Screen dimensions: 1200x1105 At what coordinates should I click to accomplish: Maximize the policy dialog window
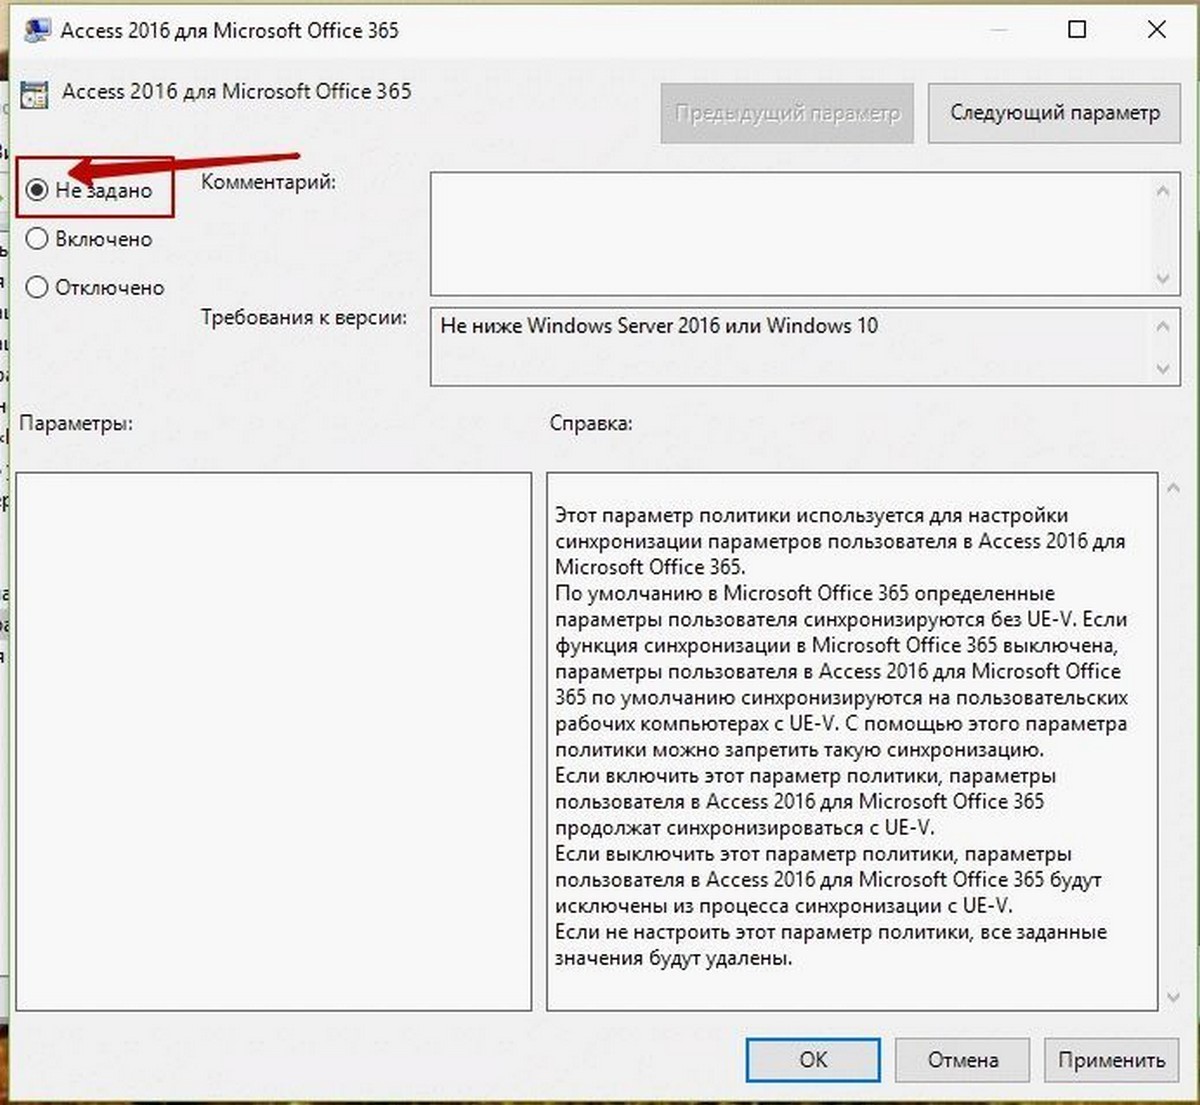[x=1077, y=29]
